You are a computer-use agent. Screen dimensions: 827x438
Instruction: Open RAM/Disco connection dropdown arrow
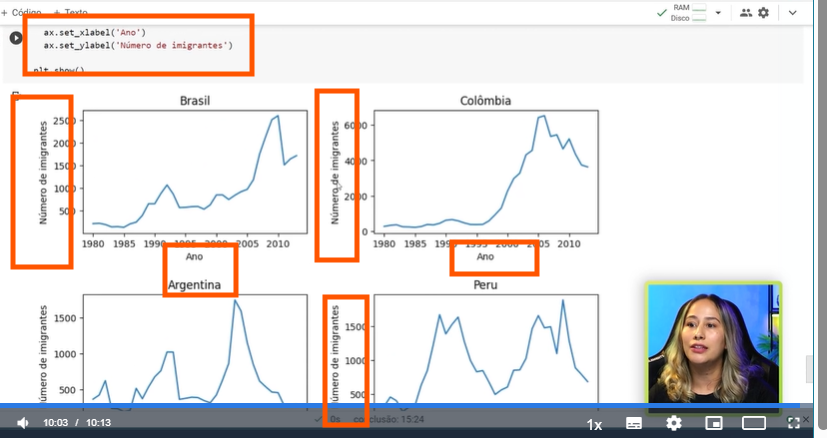pos(718,13)
